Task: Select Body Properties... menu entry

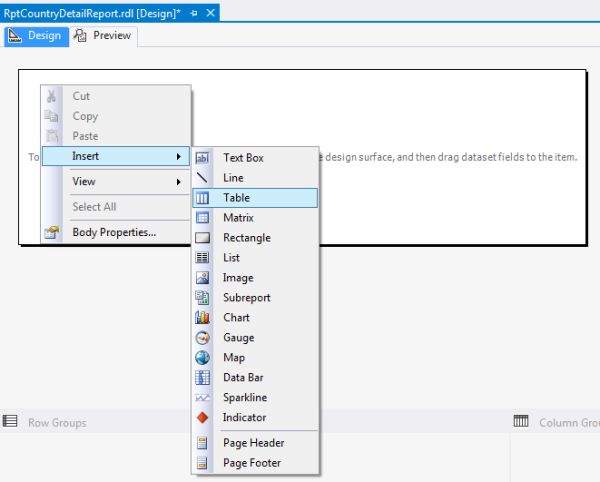Action: (x=116, y=232)
